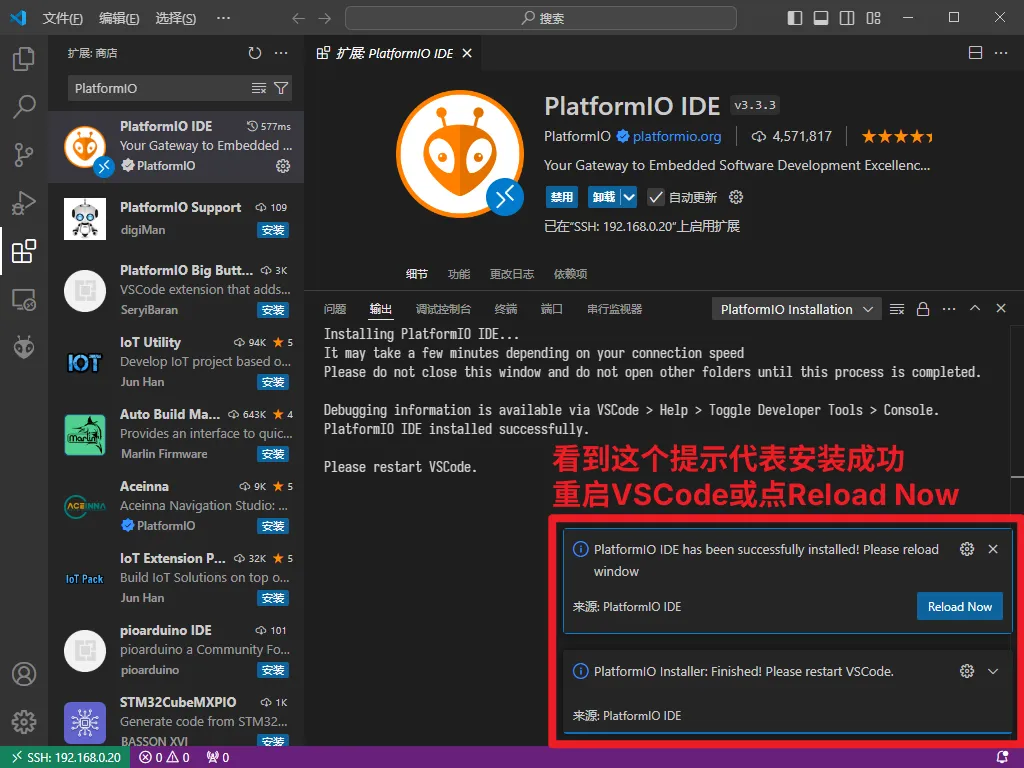Screen dimensions: 1024x768
Task: Split the editor layout
Action: pyautogui.click(x=975, y=53)
